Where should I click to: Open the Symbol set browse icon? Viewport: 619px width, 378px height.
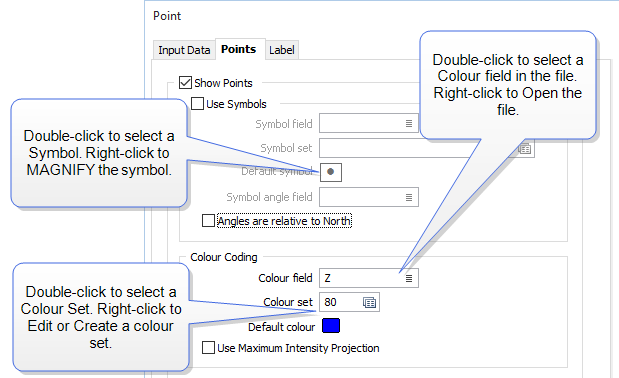click(x=525, y=149)
